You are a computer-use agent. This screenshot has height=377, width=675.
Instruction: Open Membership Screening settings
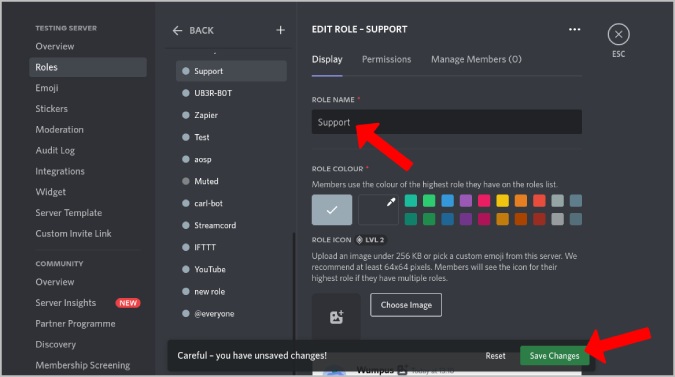(x=83, y=365)
